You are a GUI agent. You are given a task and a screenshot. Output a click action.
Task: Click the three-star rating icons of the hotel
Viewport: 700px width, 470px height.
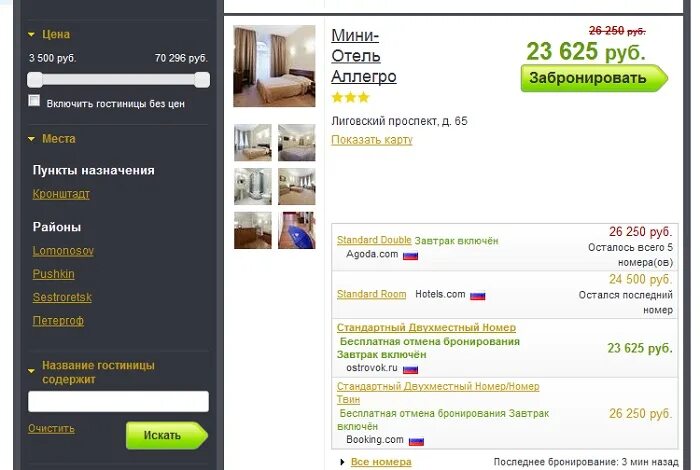click(x=351, y=97)
